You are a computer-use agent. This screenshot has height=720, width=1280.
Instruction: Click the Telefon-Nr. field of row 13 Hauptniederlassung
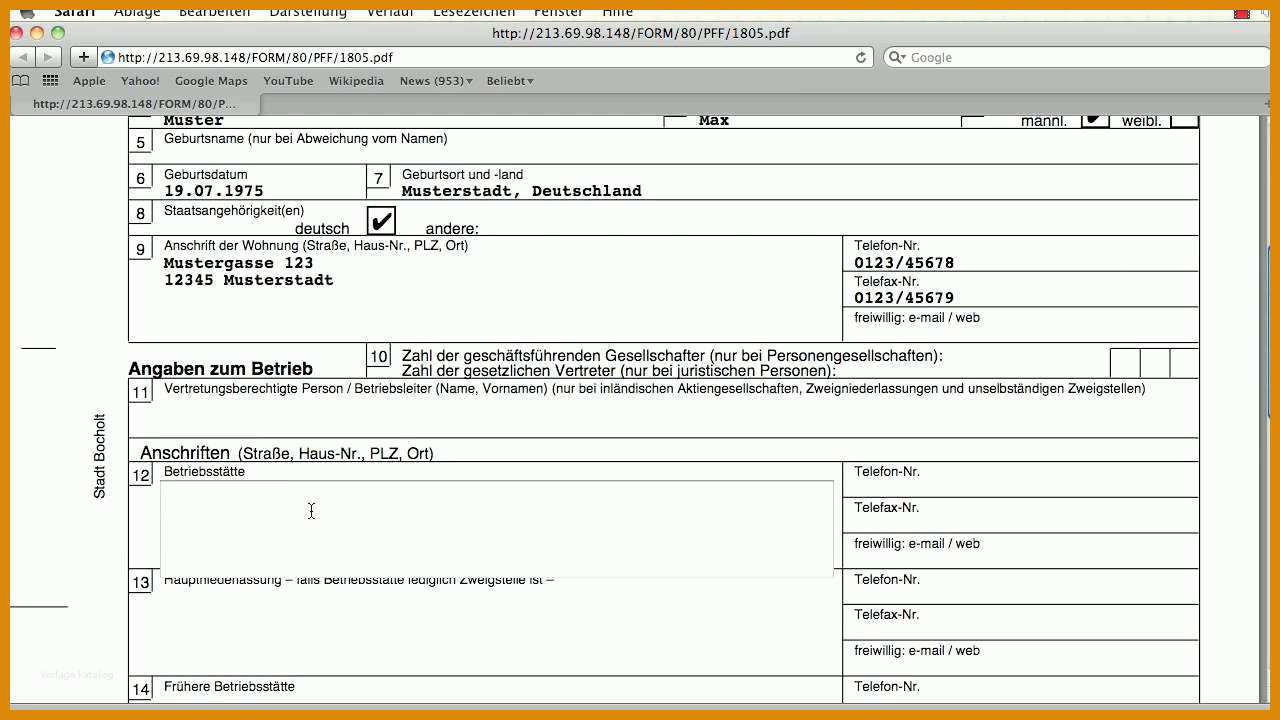[1020, 587]
